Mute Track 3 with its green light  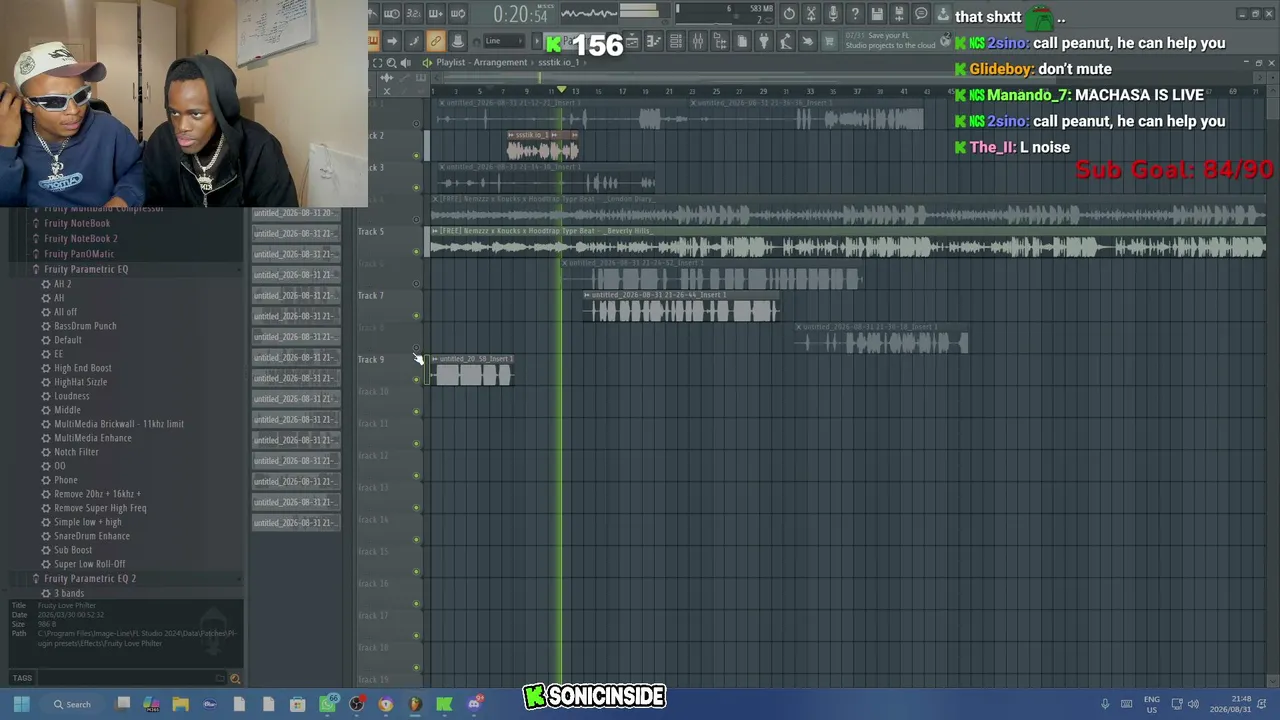coord(417,188)
